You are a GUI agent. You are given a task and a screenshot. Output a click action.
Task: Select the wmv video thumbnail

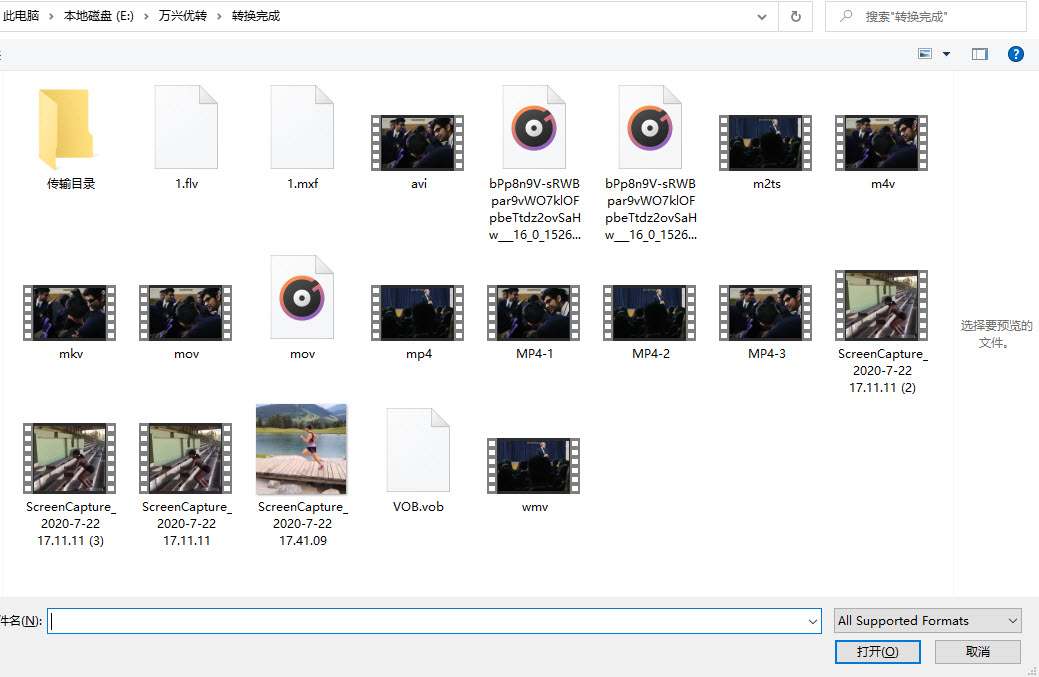[x=534, y=467]
